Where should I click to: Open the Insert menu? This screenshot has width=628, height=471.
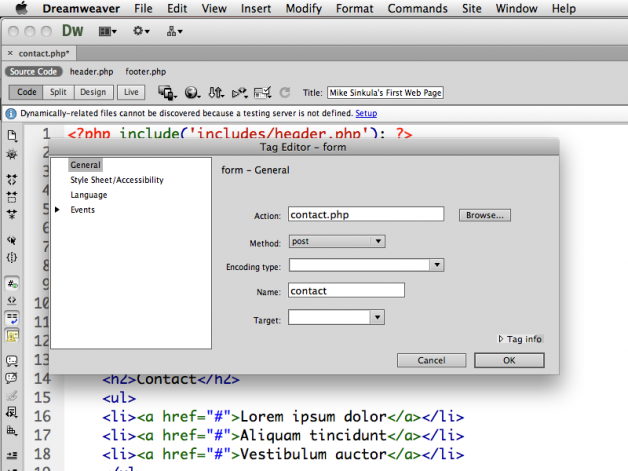256,8
